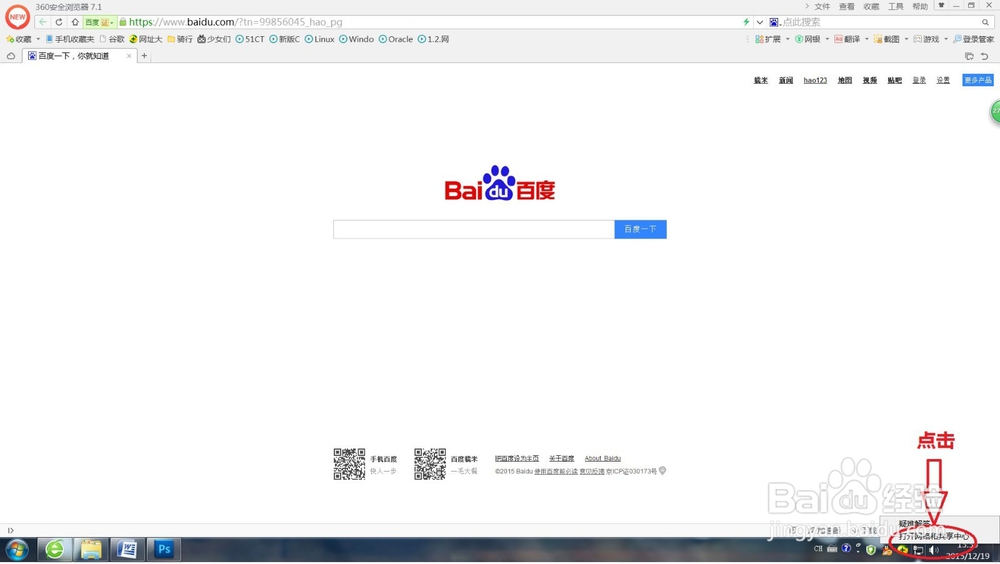This screenshot has width=1000, height=564.
Task: Click the 更多产品 blue button
Action: click(978, 80)
